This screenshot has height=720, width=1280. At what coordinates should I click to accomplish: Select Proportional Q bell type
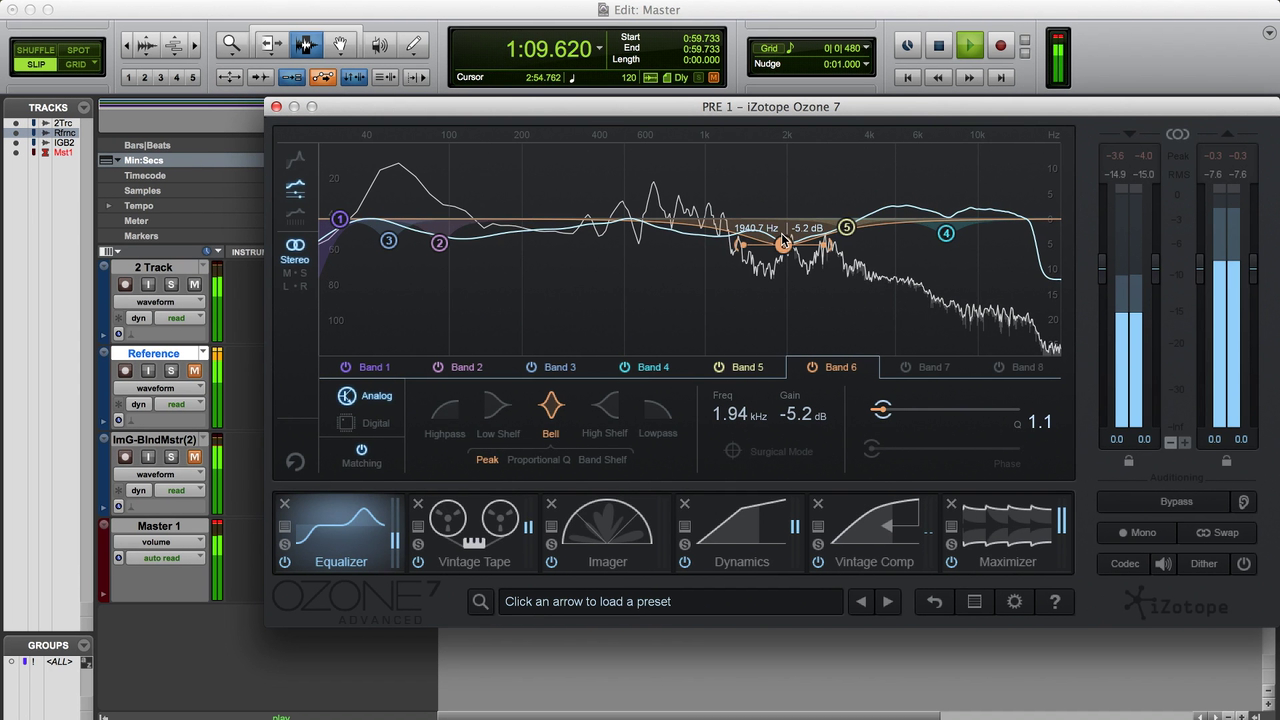point(539,460)
